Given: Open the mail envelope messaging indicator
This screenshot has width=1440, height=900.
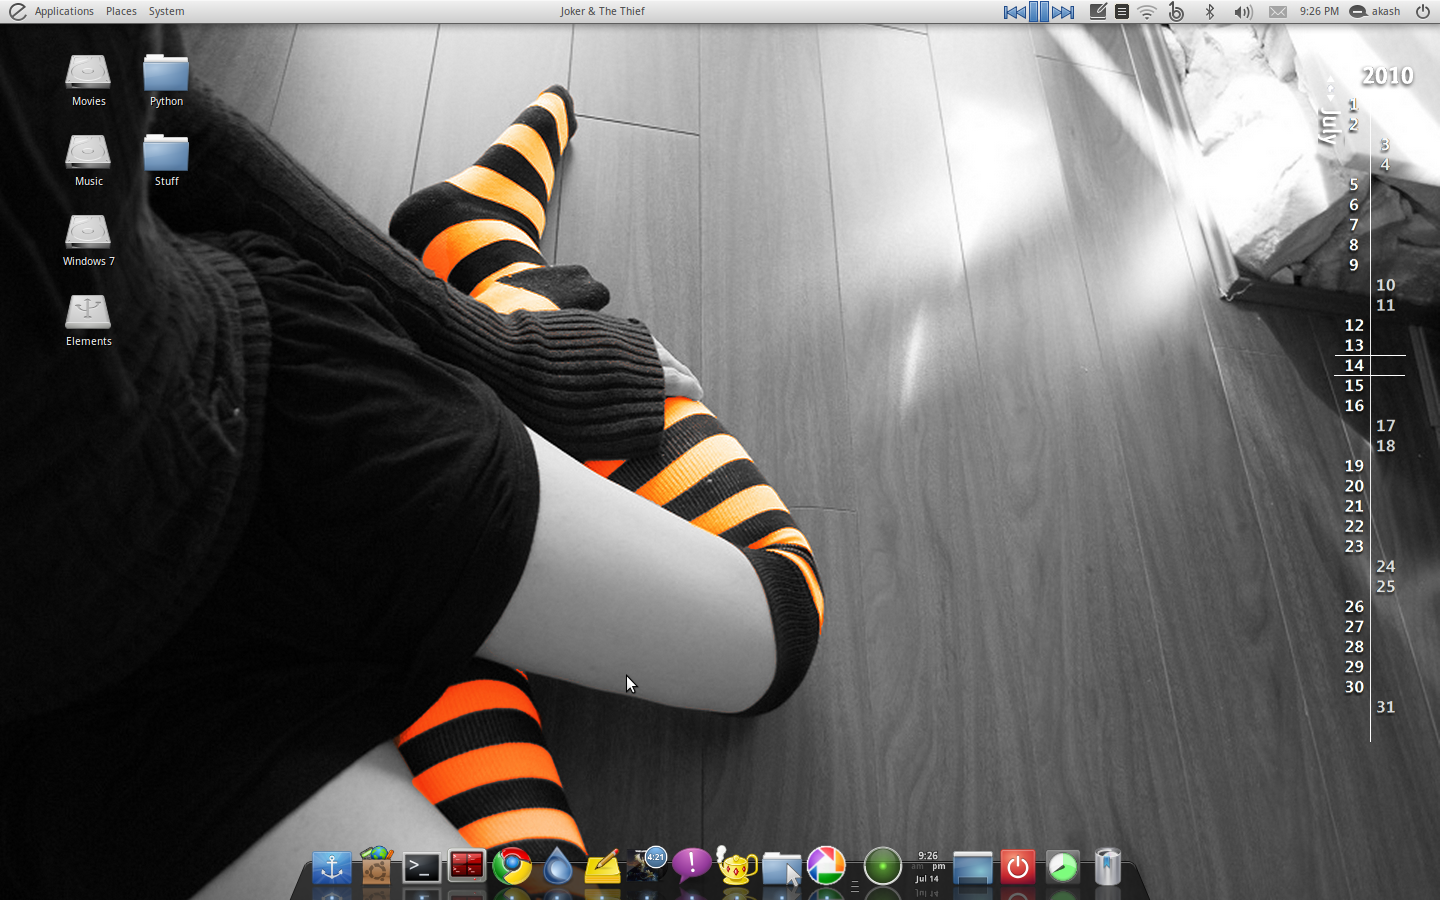Looking at the screenshot, I should (x=1278, y=12).
